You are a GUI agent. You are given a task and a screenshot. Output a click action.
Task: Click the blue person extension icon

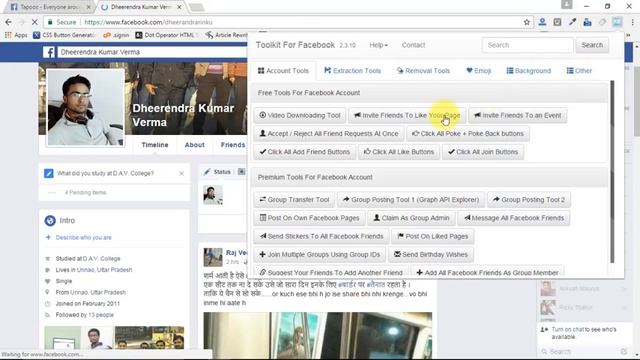coord(542,22)
